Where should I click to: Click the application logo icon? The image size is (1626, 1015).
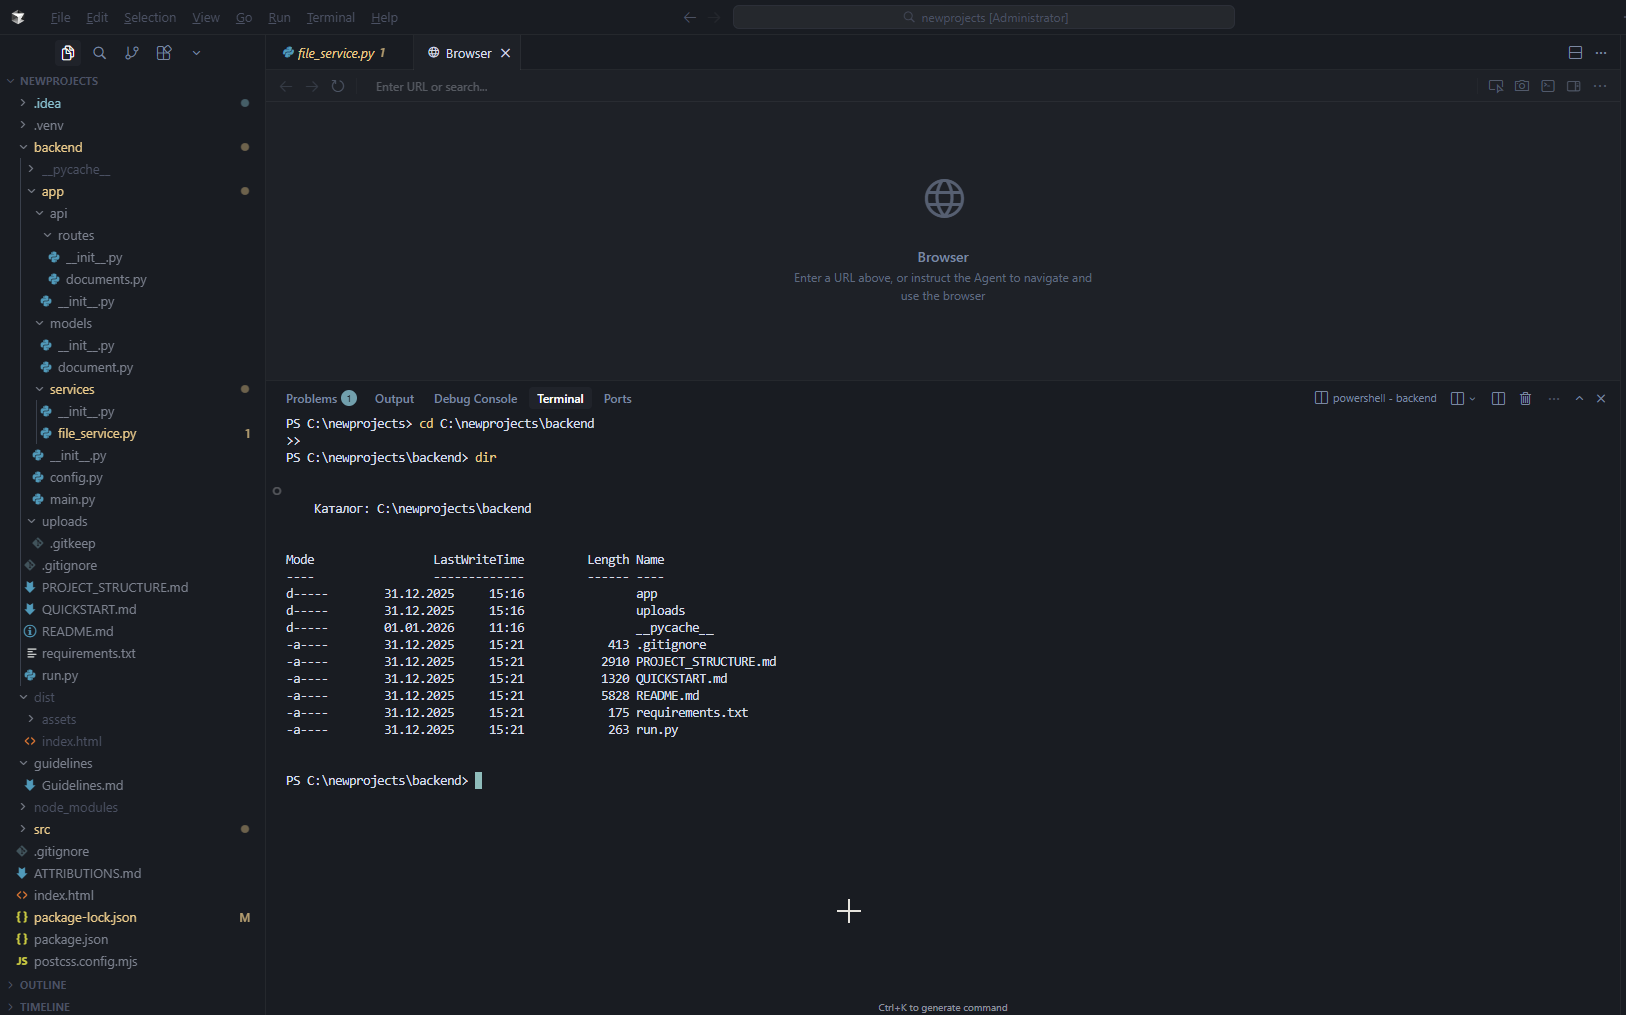18,17
